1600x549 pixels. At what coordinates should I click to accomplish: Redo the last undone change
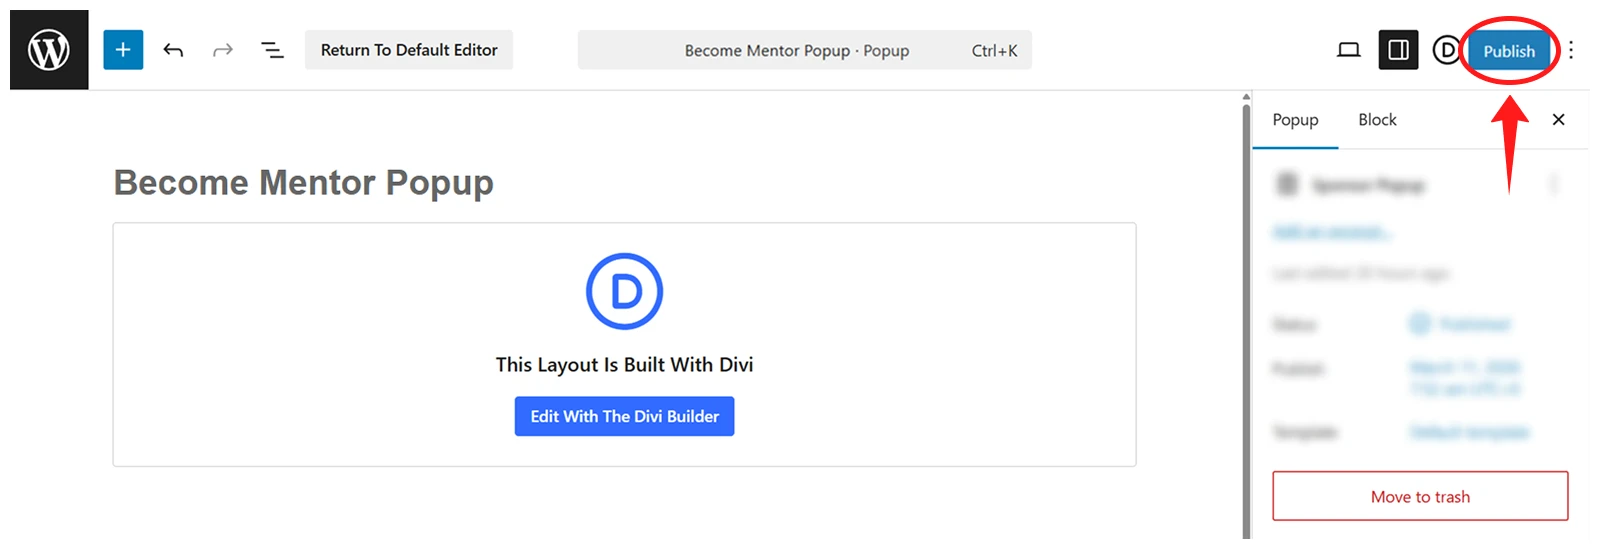tap(222, 50)
